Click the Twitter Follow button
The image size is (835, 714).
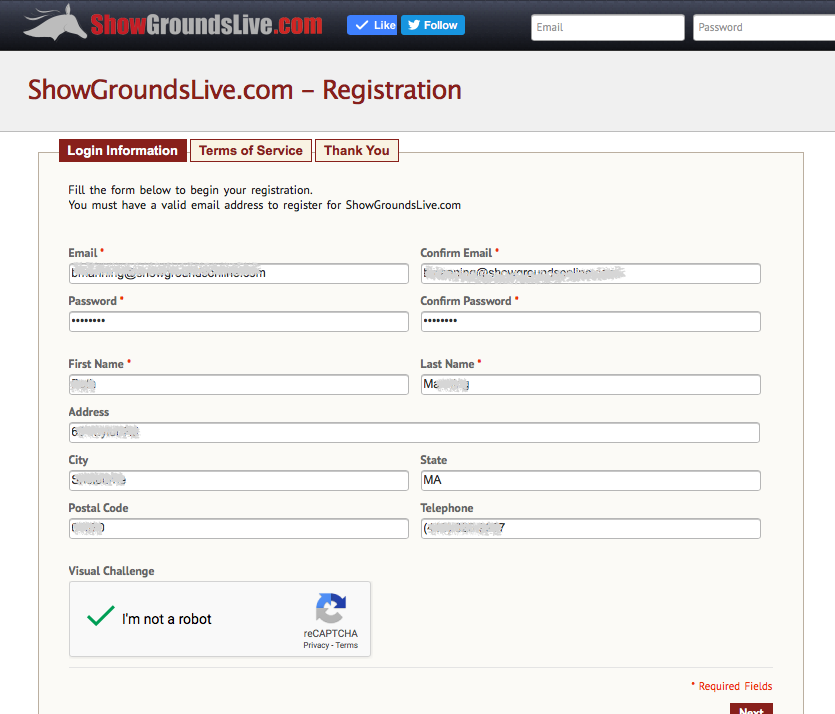432,25
